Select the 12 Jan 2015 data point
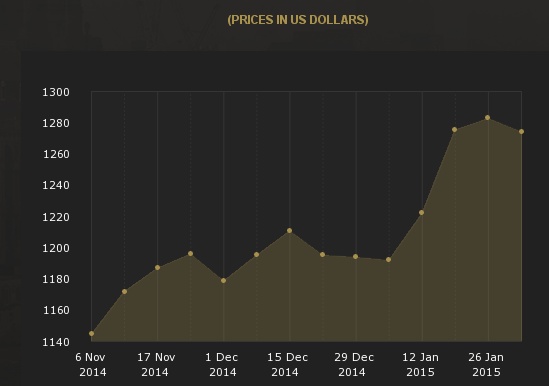The width and height of the screenshot is (549, 386). click(x=422, y=213)
